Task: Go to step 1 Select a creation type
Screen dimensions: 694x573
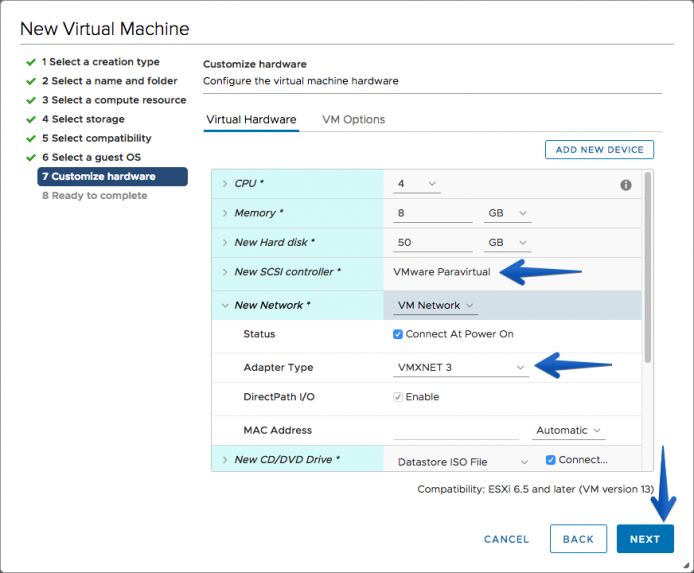Action: (x=100, y=62)
